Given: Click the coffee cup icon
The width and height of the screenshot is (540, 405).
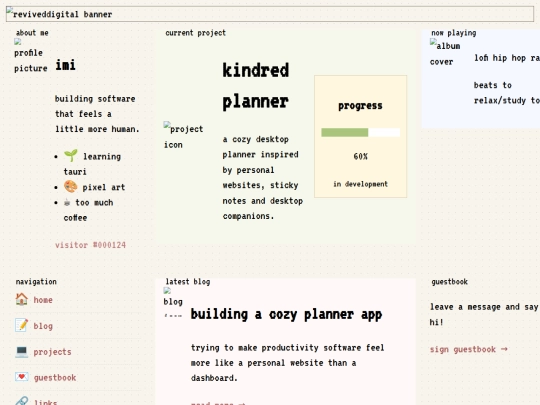Looking at the screenshot, I should [x=67, y=202].
